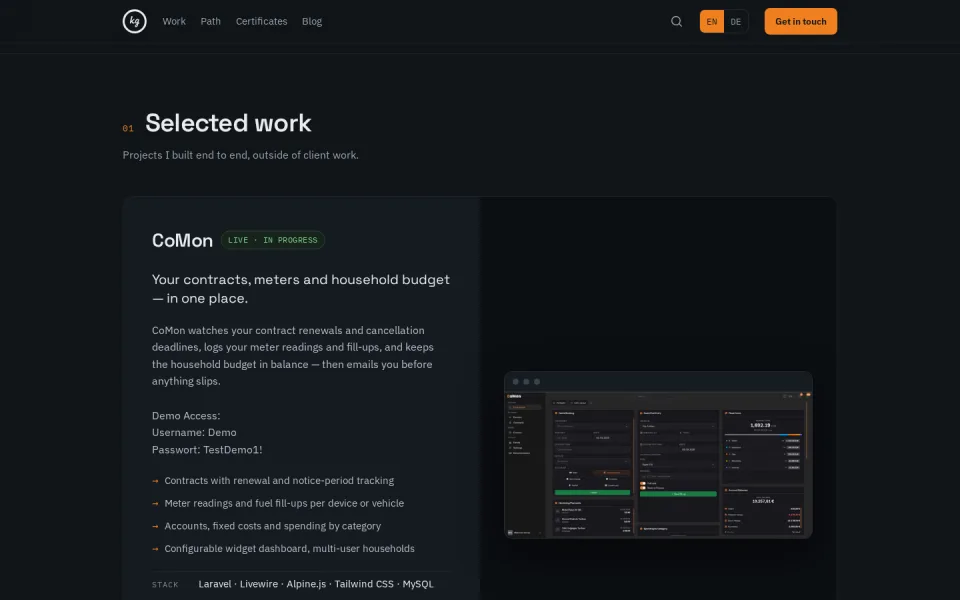Click the 'Your contracts, meters and household budget' tagline

tap(301, 289)
